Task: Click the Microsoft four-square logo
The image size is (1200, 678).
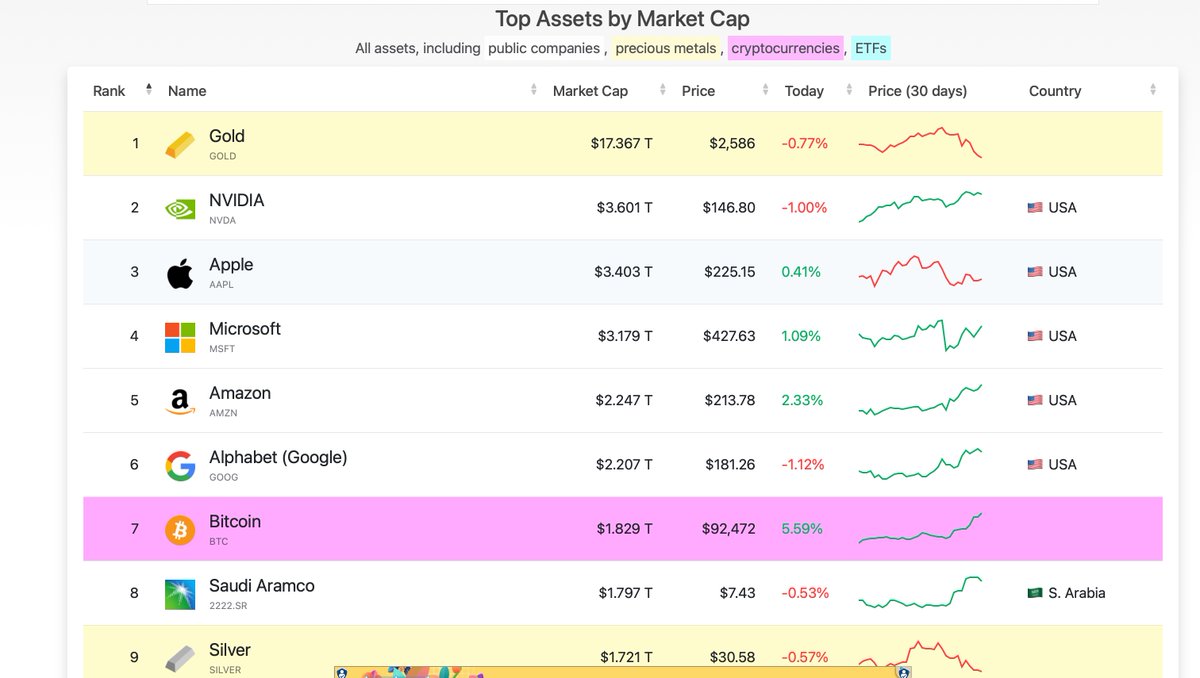Action: pyautogui.click(x=180, y=335)
